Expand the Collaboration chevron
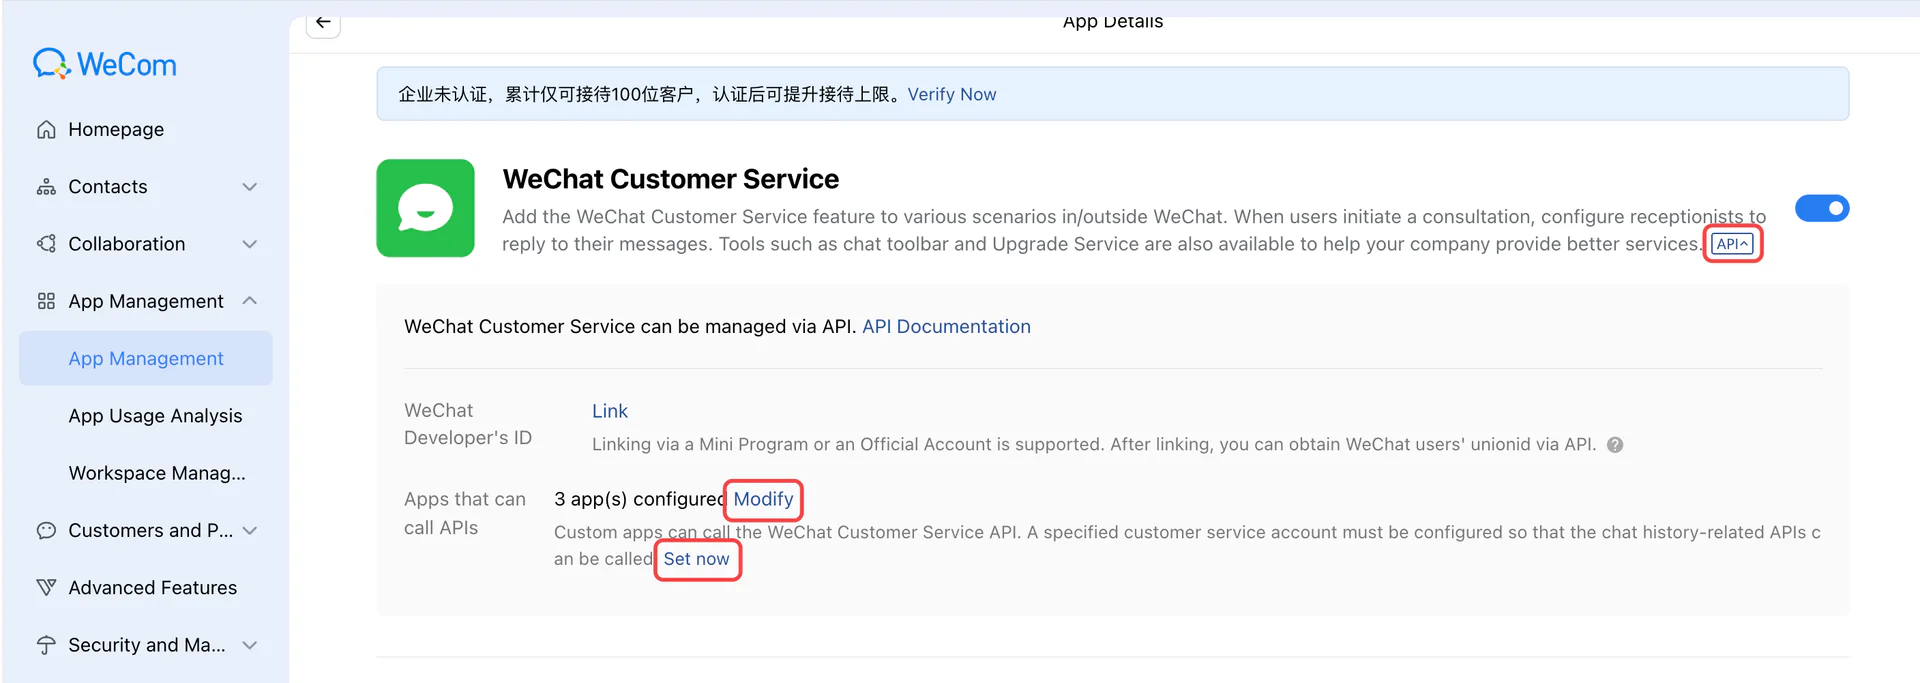 250,244
